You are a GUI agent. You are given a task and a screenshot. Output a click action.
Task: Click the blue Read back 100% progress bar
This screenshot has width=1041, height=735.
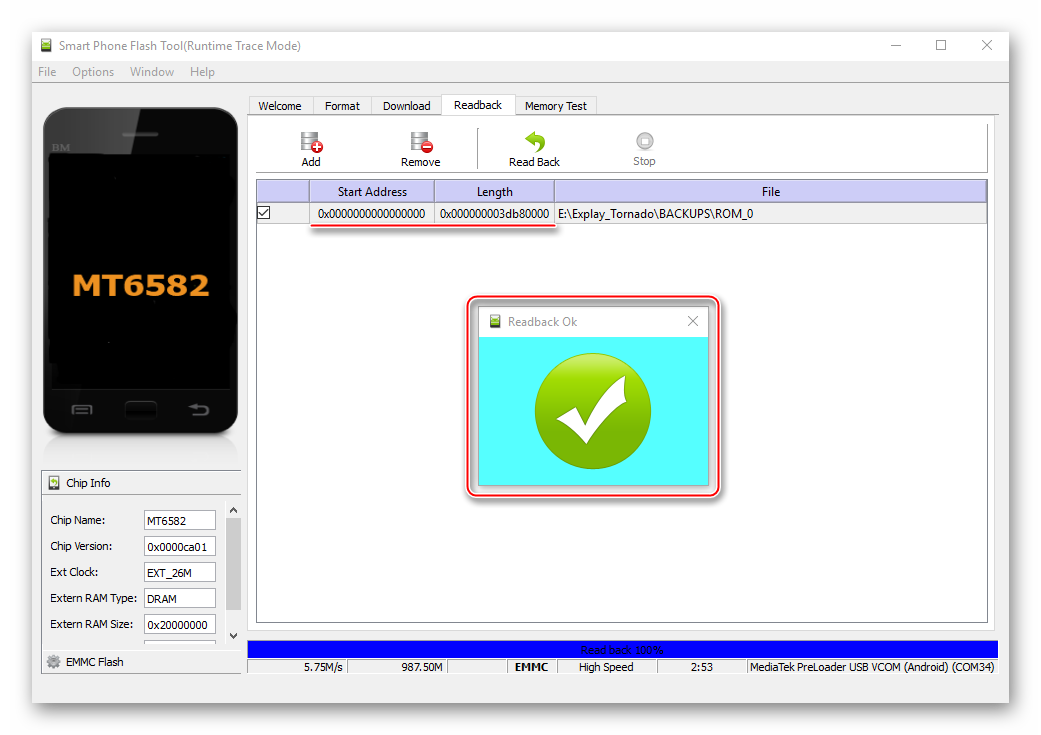[622, 649]
